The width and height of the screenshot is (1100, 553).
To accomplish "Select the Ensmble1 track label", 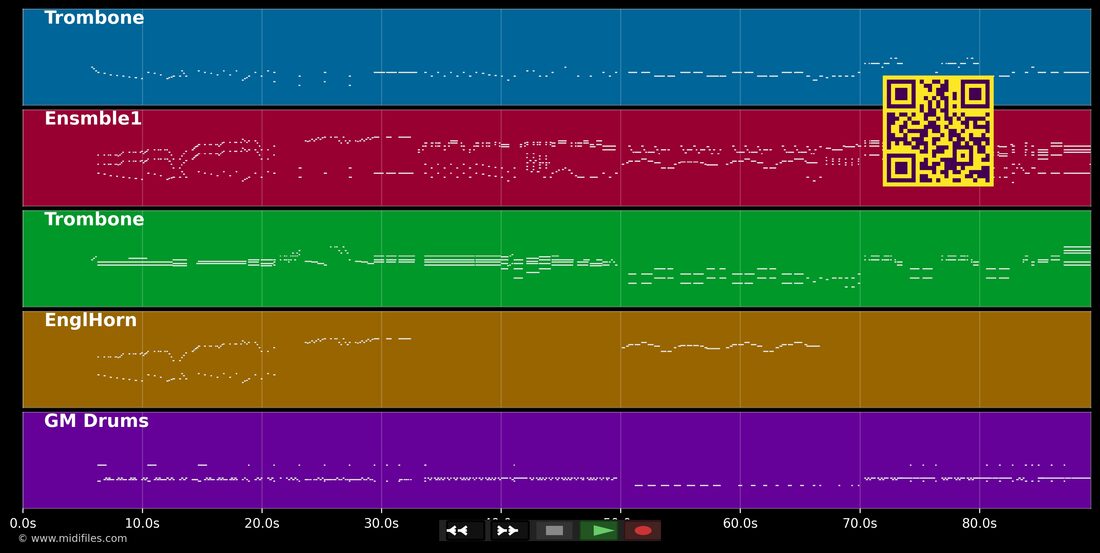I will pyautogui.click(x=93, y=119).
